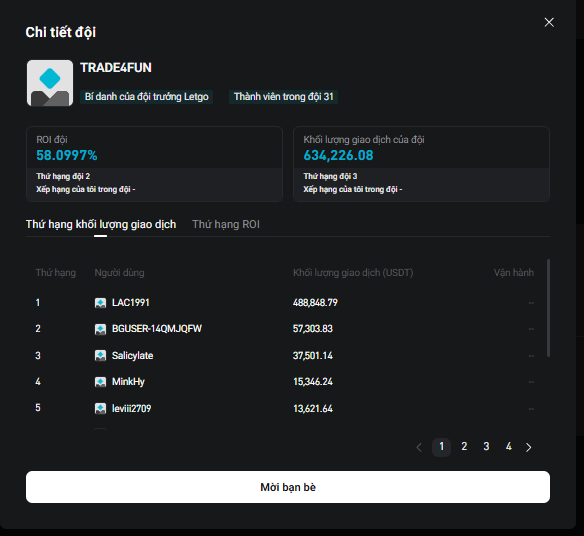
Task: Click avatar icon beside LAC1991
Action: click(x=100, y=303)
